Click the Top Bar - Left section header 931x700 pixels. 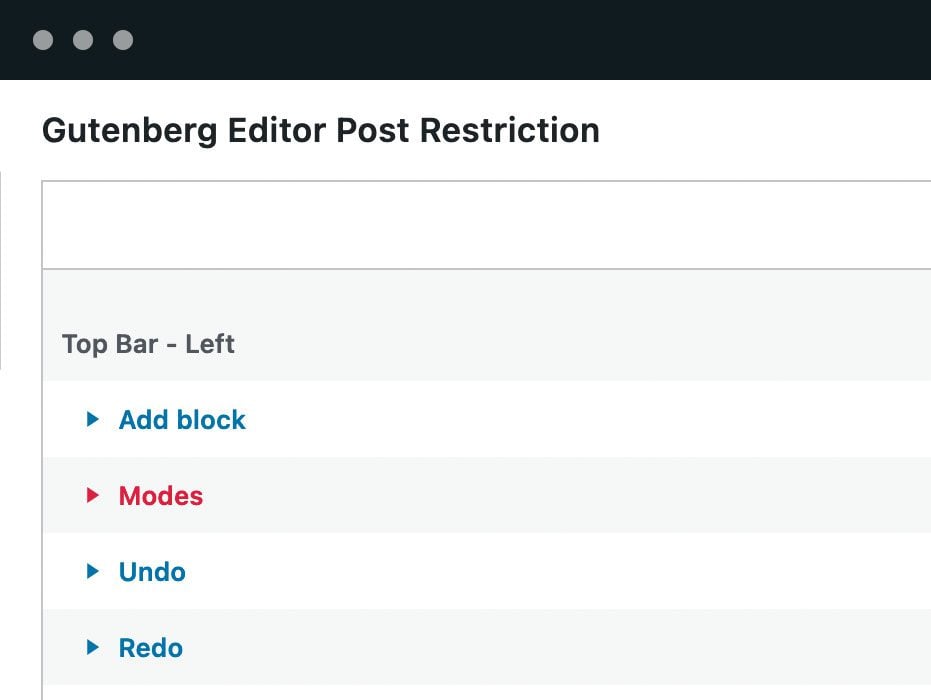tap(148, 344)
